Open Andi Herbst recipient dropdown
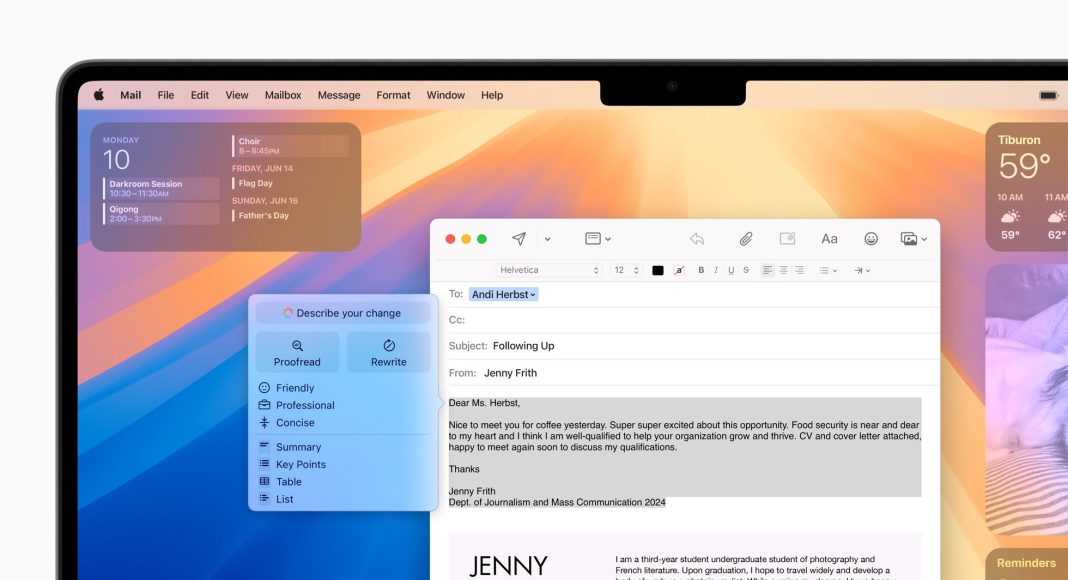 point(503,294)
